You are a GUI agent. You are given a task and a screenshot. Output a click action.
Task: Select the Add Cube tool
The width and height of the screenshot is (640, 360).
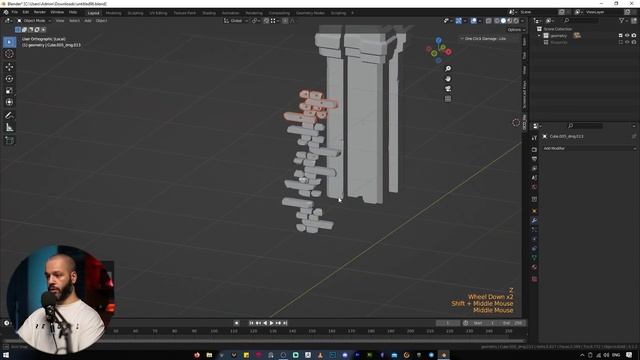tap(9, 140)
